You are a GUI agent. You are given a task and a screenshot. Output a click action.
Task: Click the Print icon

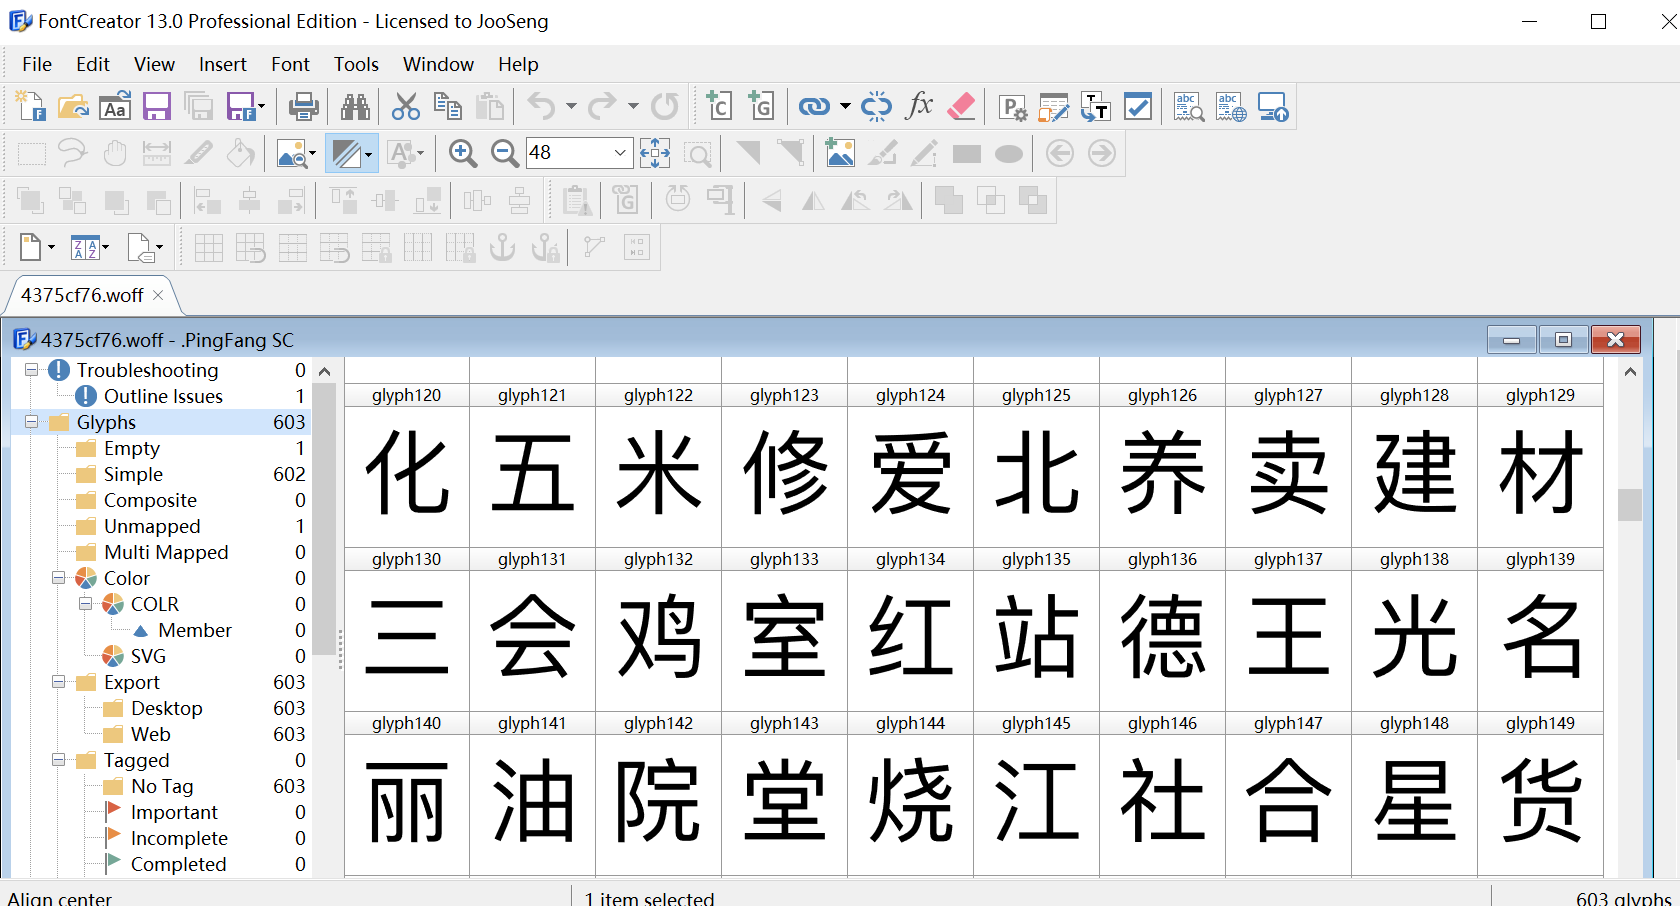pos(304,106)
